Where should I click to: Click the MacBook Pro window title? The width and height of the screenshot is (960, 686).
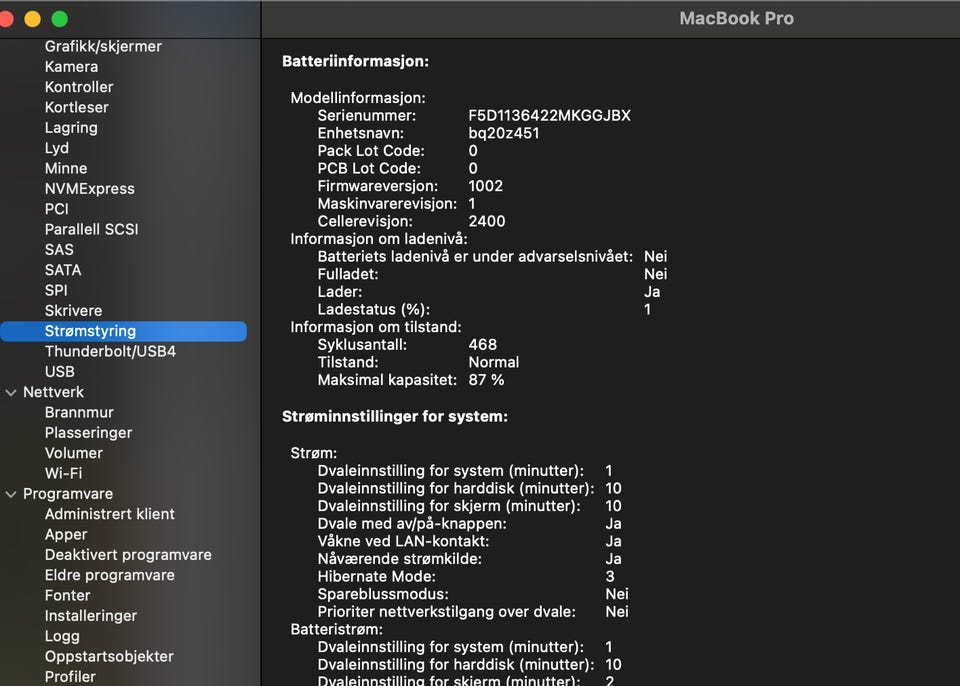tap(737, 18)
